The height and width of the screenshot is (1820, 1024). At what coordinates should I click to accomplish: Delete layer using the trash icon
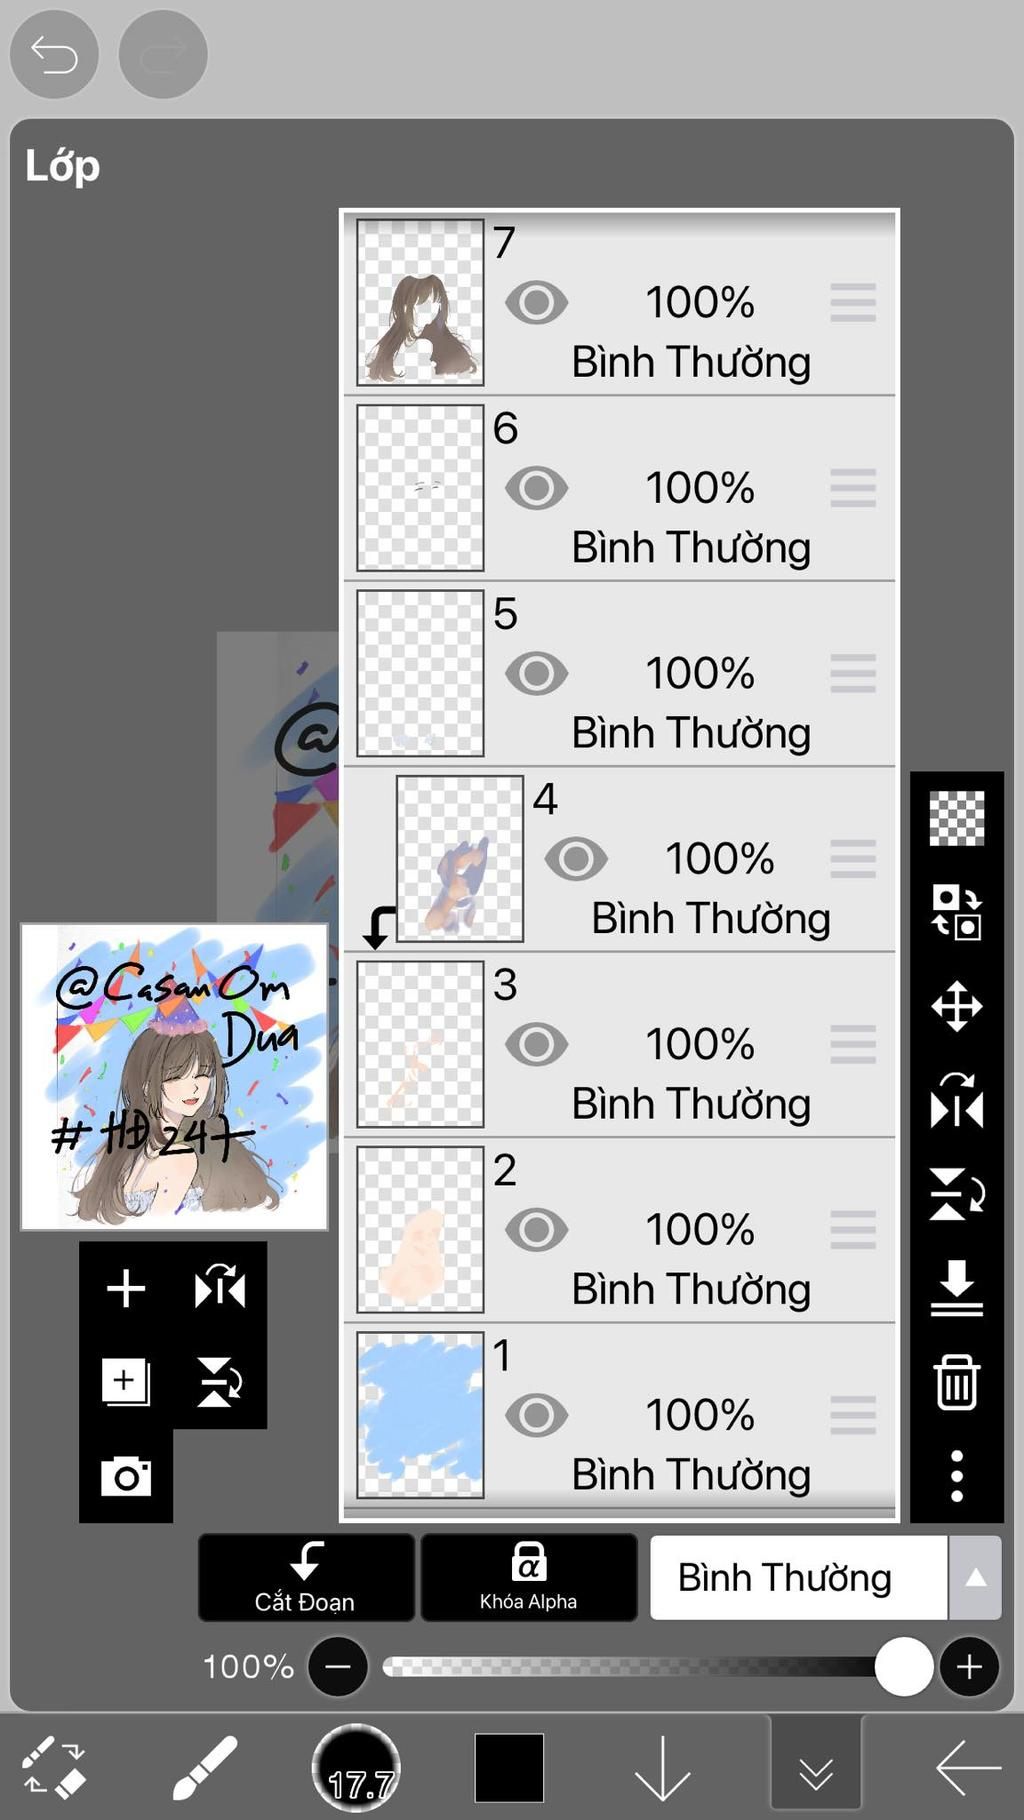point(957,1382)
